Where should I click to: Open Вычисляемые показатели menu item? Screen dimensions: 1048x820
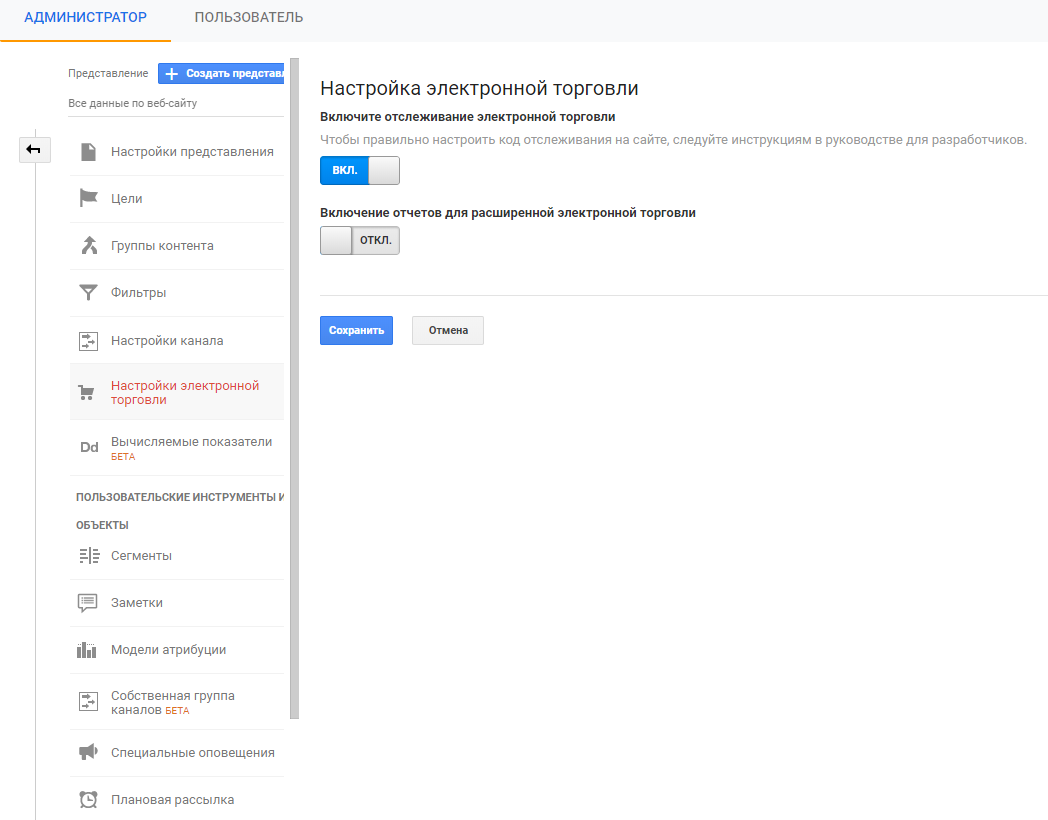[x=191, y=442]
